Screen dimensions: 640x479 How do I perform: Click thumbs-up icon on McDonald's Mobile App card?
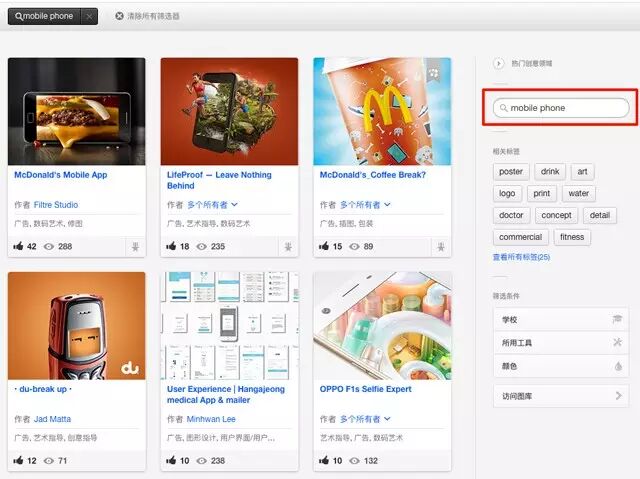tap(18, 246)
